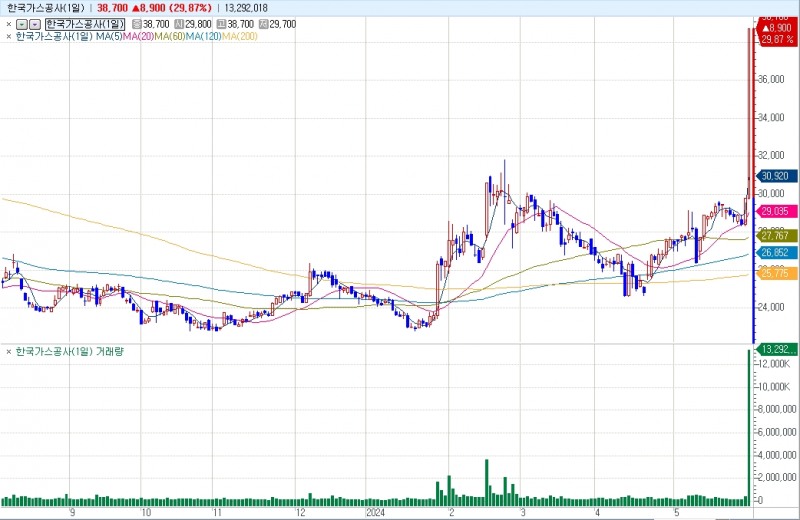
Task: Click the 저 low price icon showing 29,700
Action: click(x=263, y=23)
